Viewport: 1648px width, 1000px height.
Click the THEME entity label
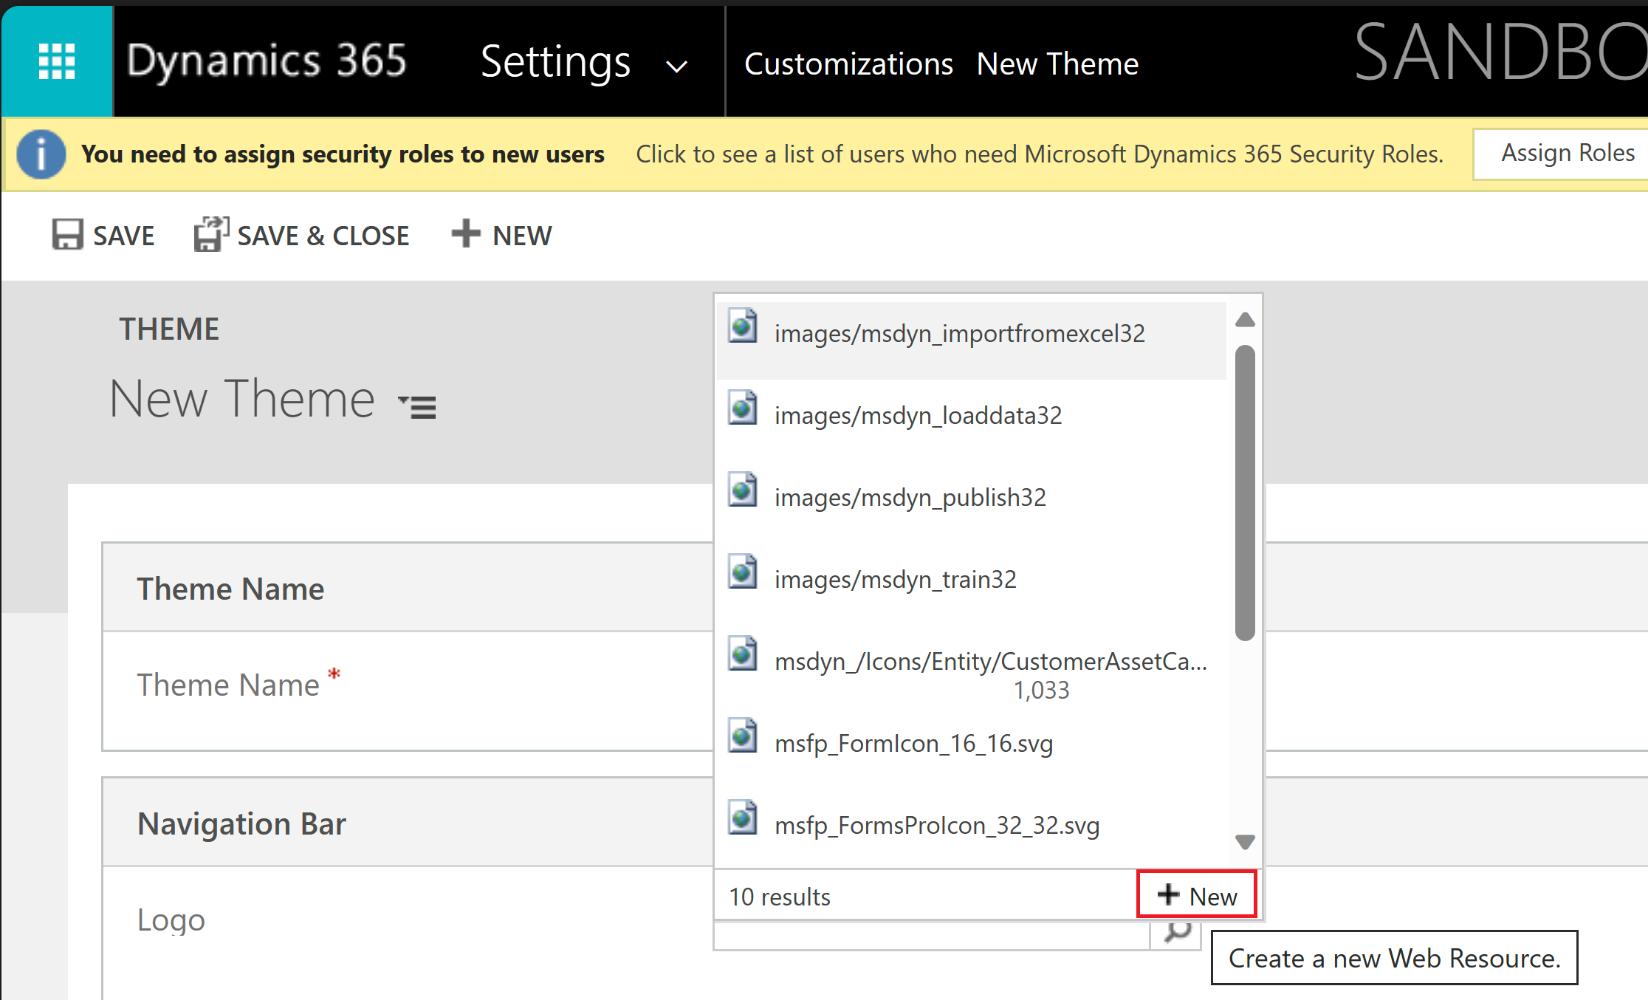169,329
